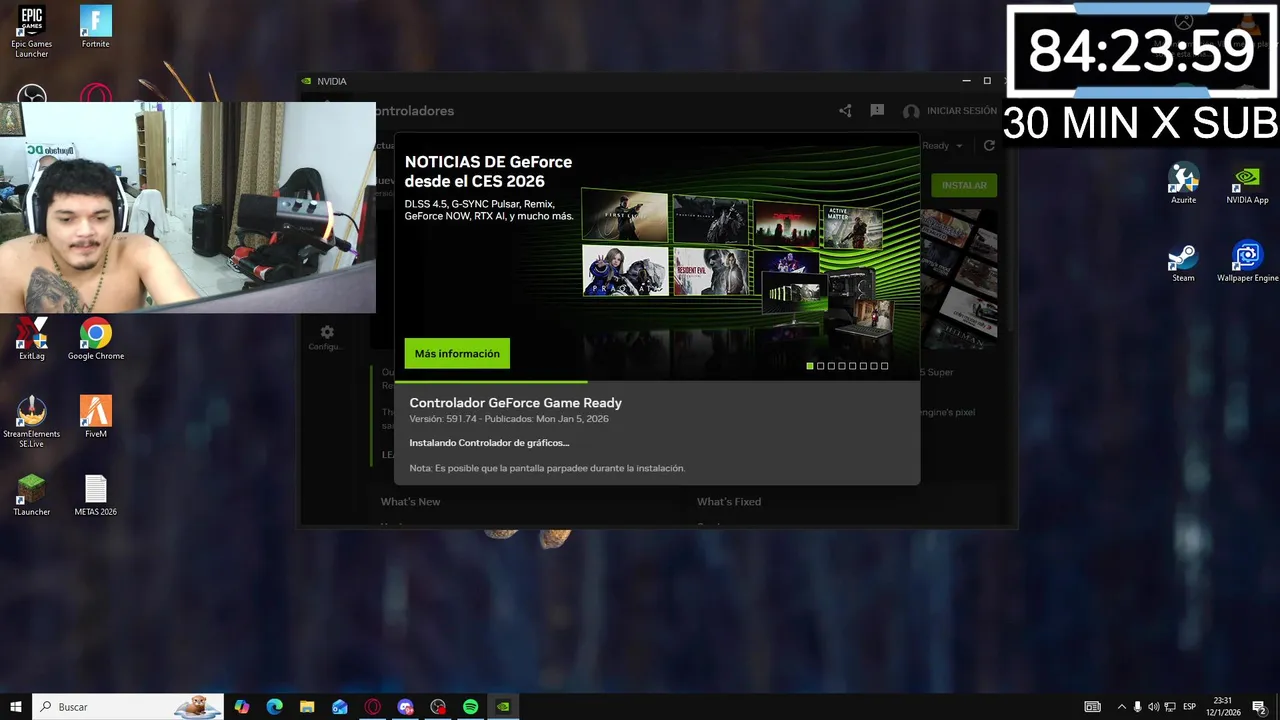
Task: Open the Windows Start menu
Action: click(x=16, y=707)
